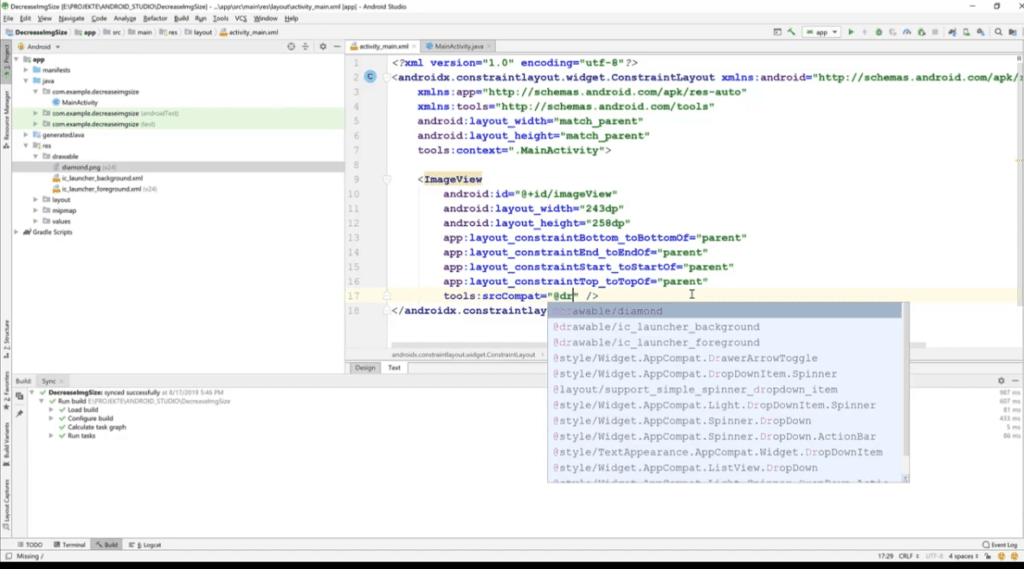Choose @drawable/ic_launcher_background suggestion
Viewport: 1024px width, 569px height.
point(725,327)
